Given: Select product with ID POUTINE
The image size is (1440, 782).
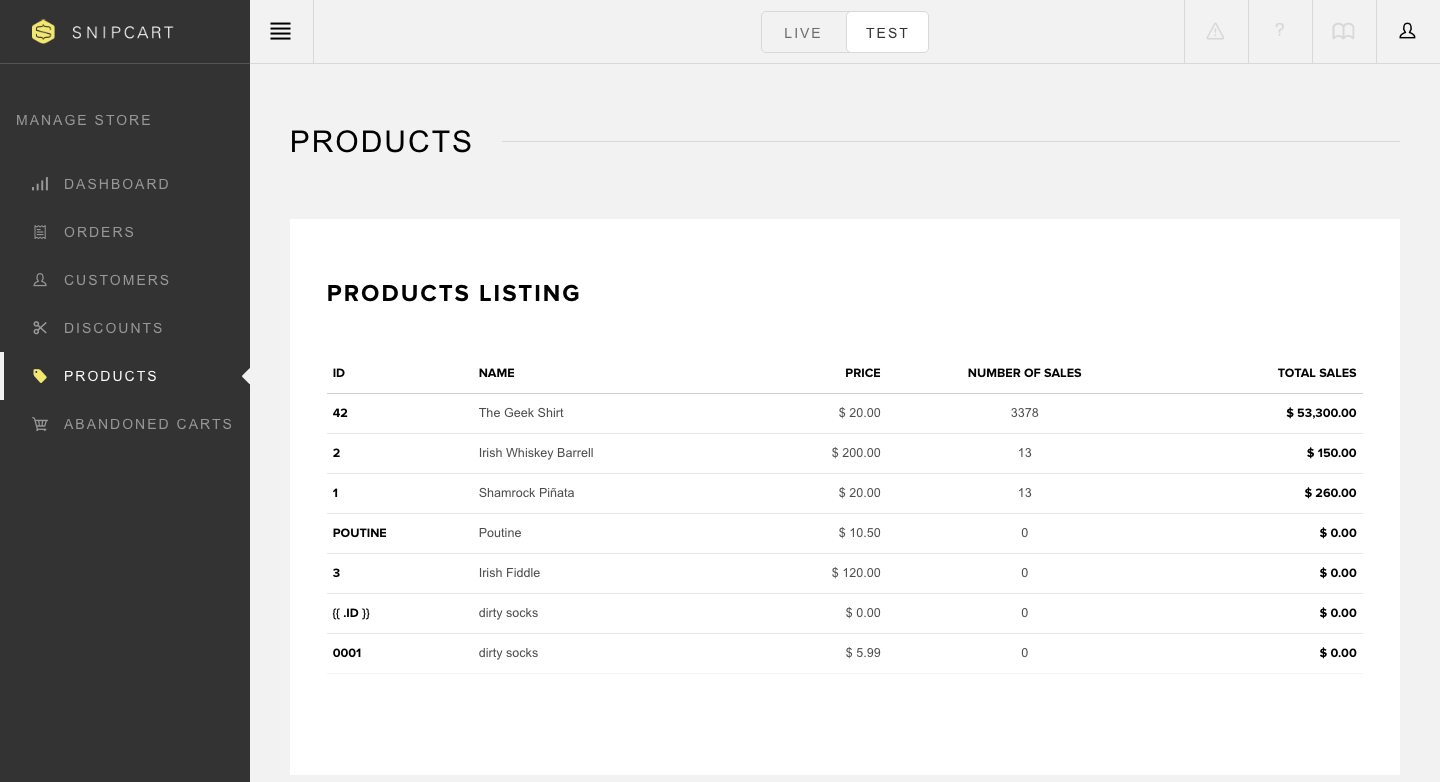Looking at the screenshot, I should pos(360,533).
